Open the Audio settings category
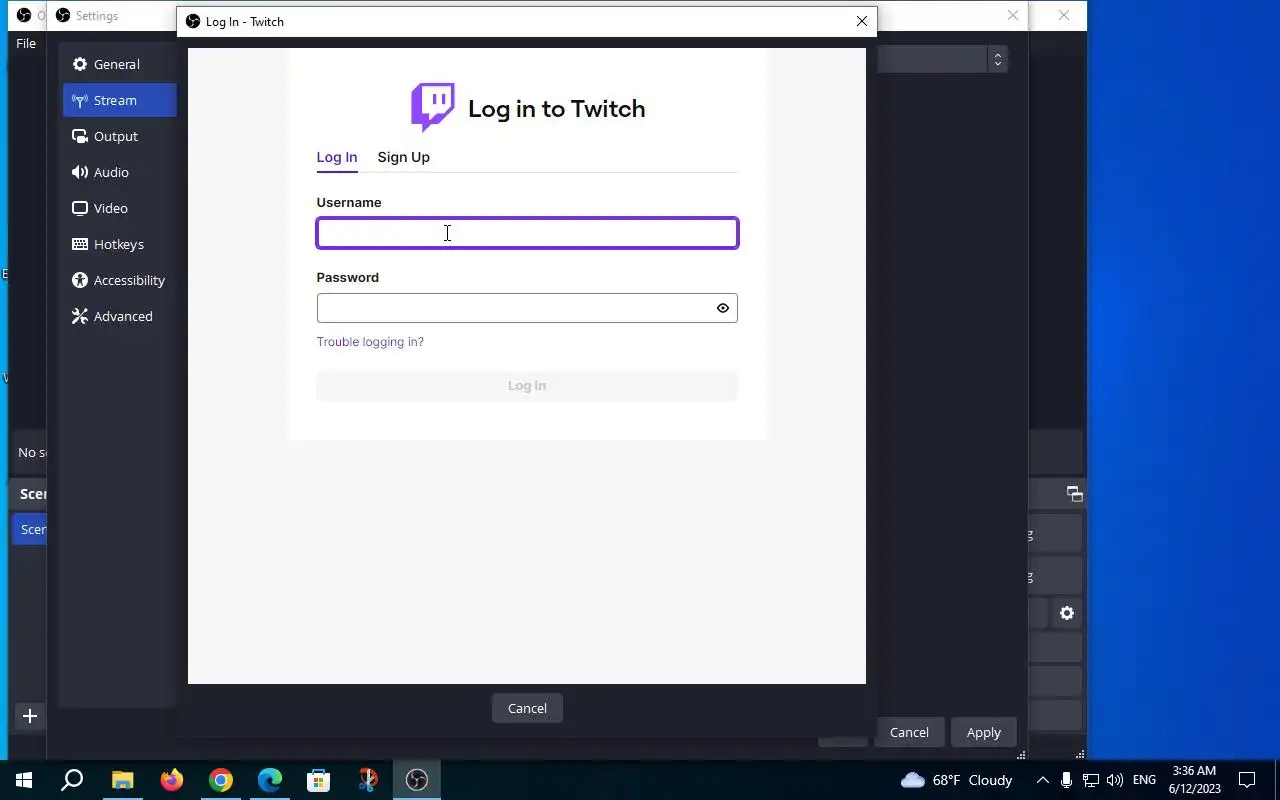Screen dimensions: 1280x800 click(x=119, y=172)
